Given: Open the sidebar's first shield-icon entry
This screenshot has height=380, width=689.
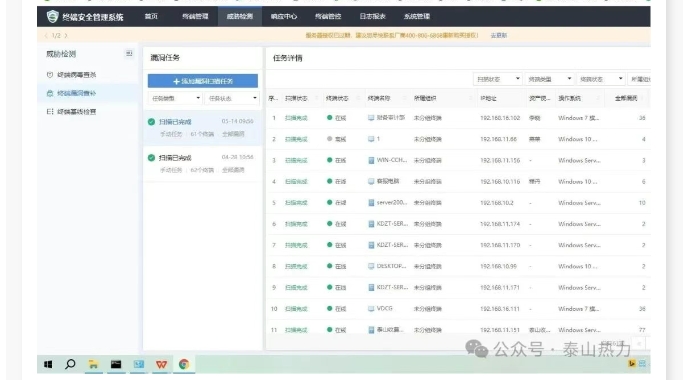Looking at the screenshot, I should pyautogui.click(x=71, y=75).
